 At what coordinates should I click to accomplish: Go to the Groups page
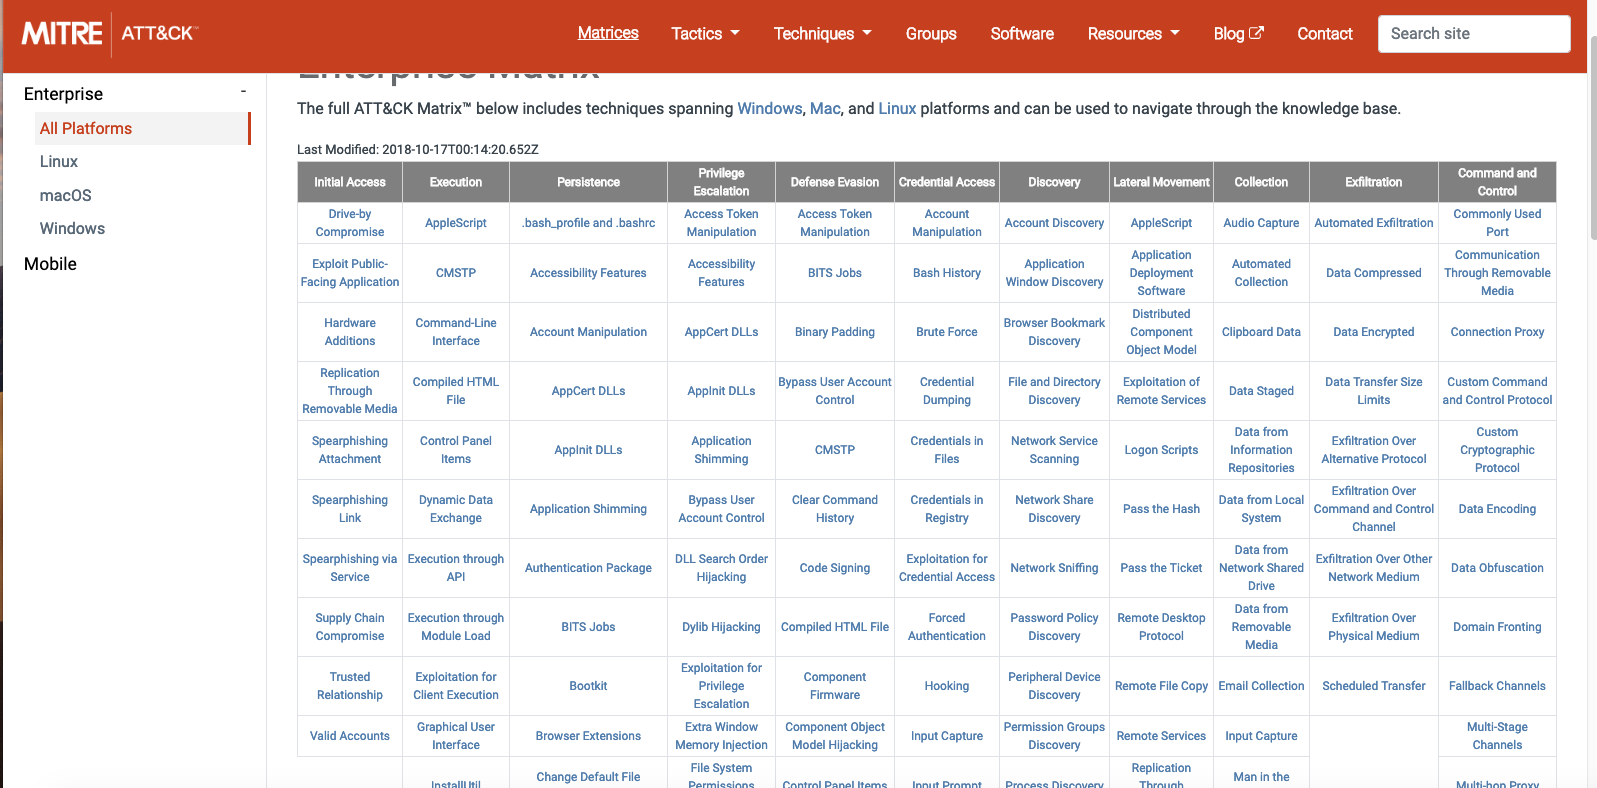point(931,34)
